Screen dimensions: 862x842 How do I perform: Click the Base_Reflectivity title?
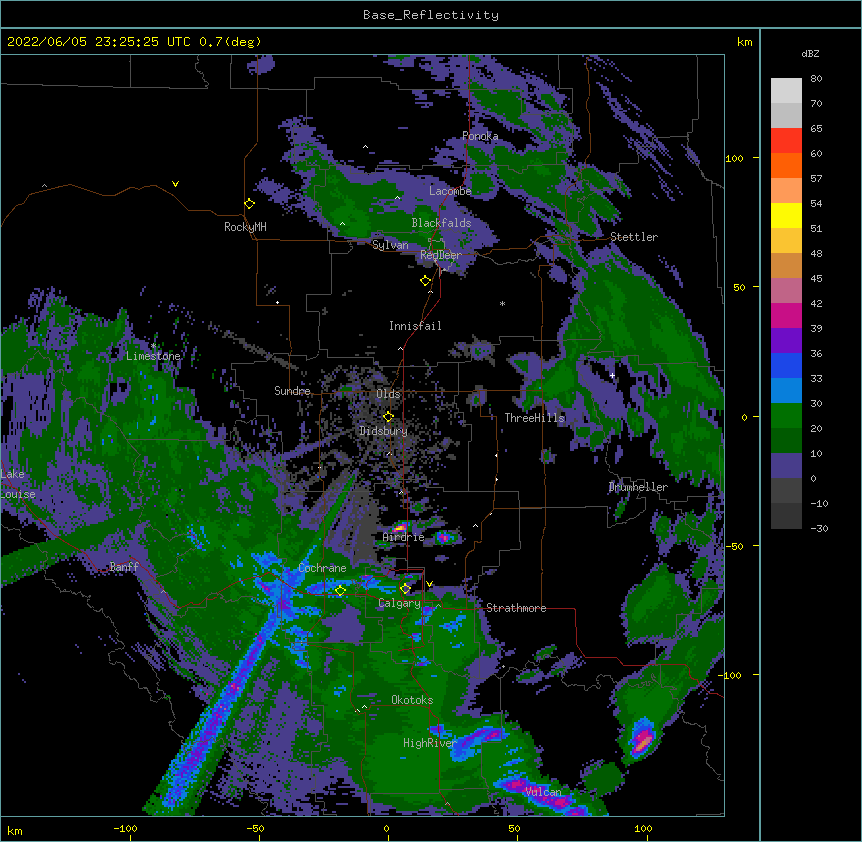pos(431,15)
